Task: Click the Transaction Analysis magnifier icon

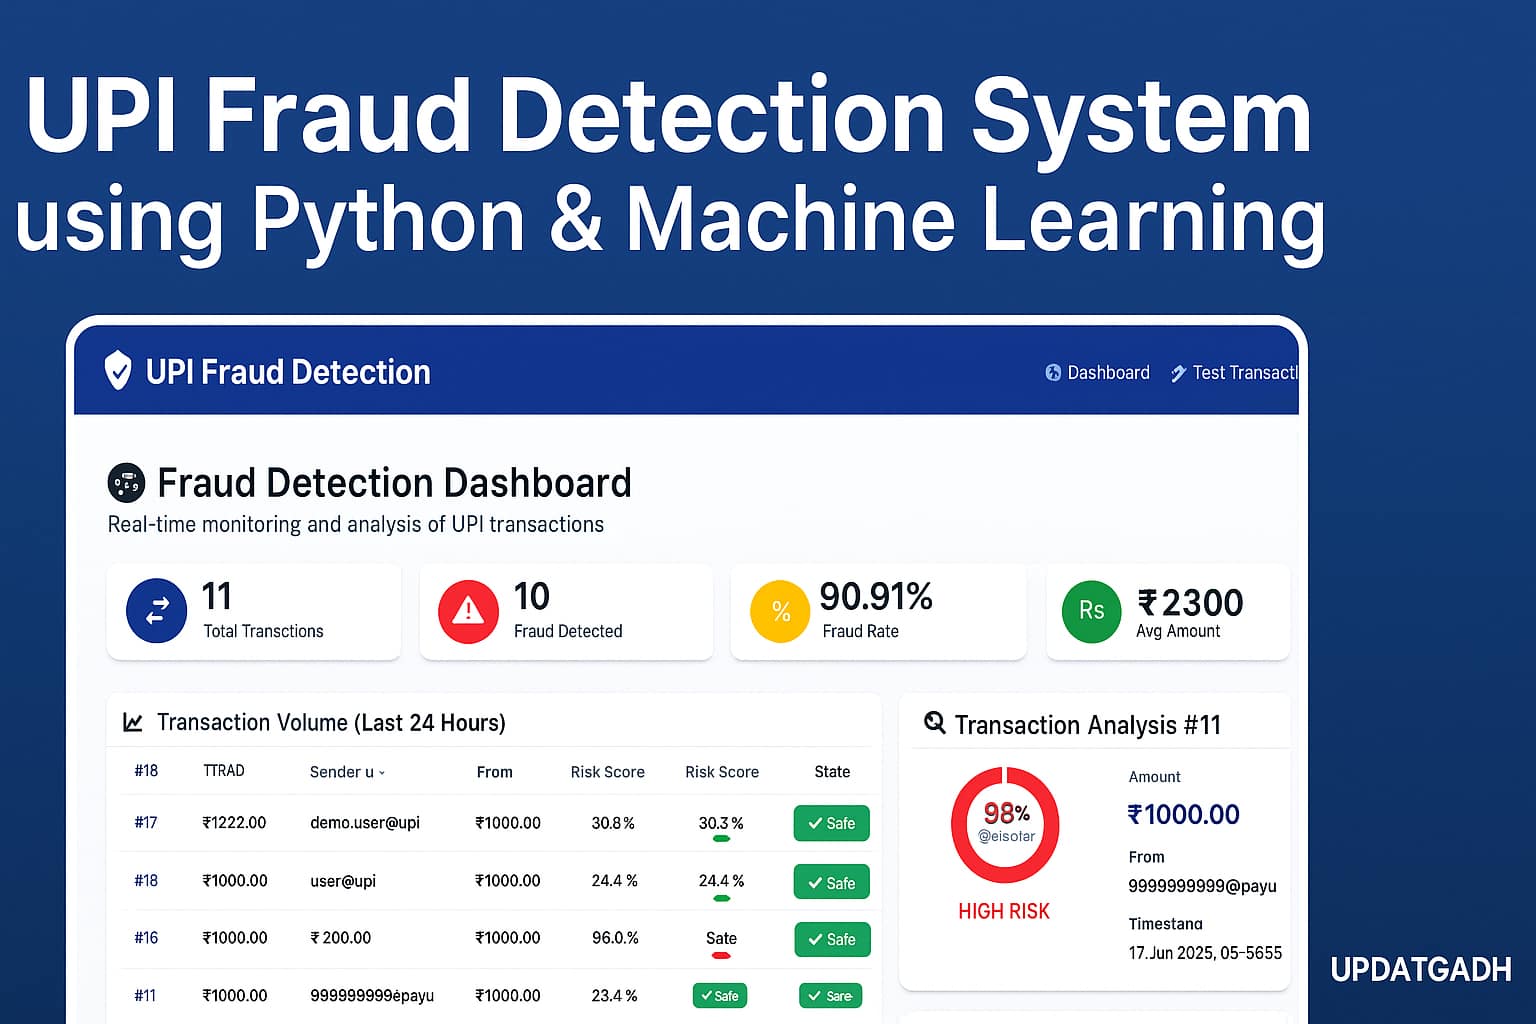Action: 934,722
